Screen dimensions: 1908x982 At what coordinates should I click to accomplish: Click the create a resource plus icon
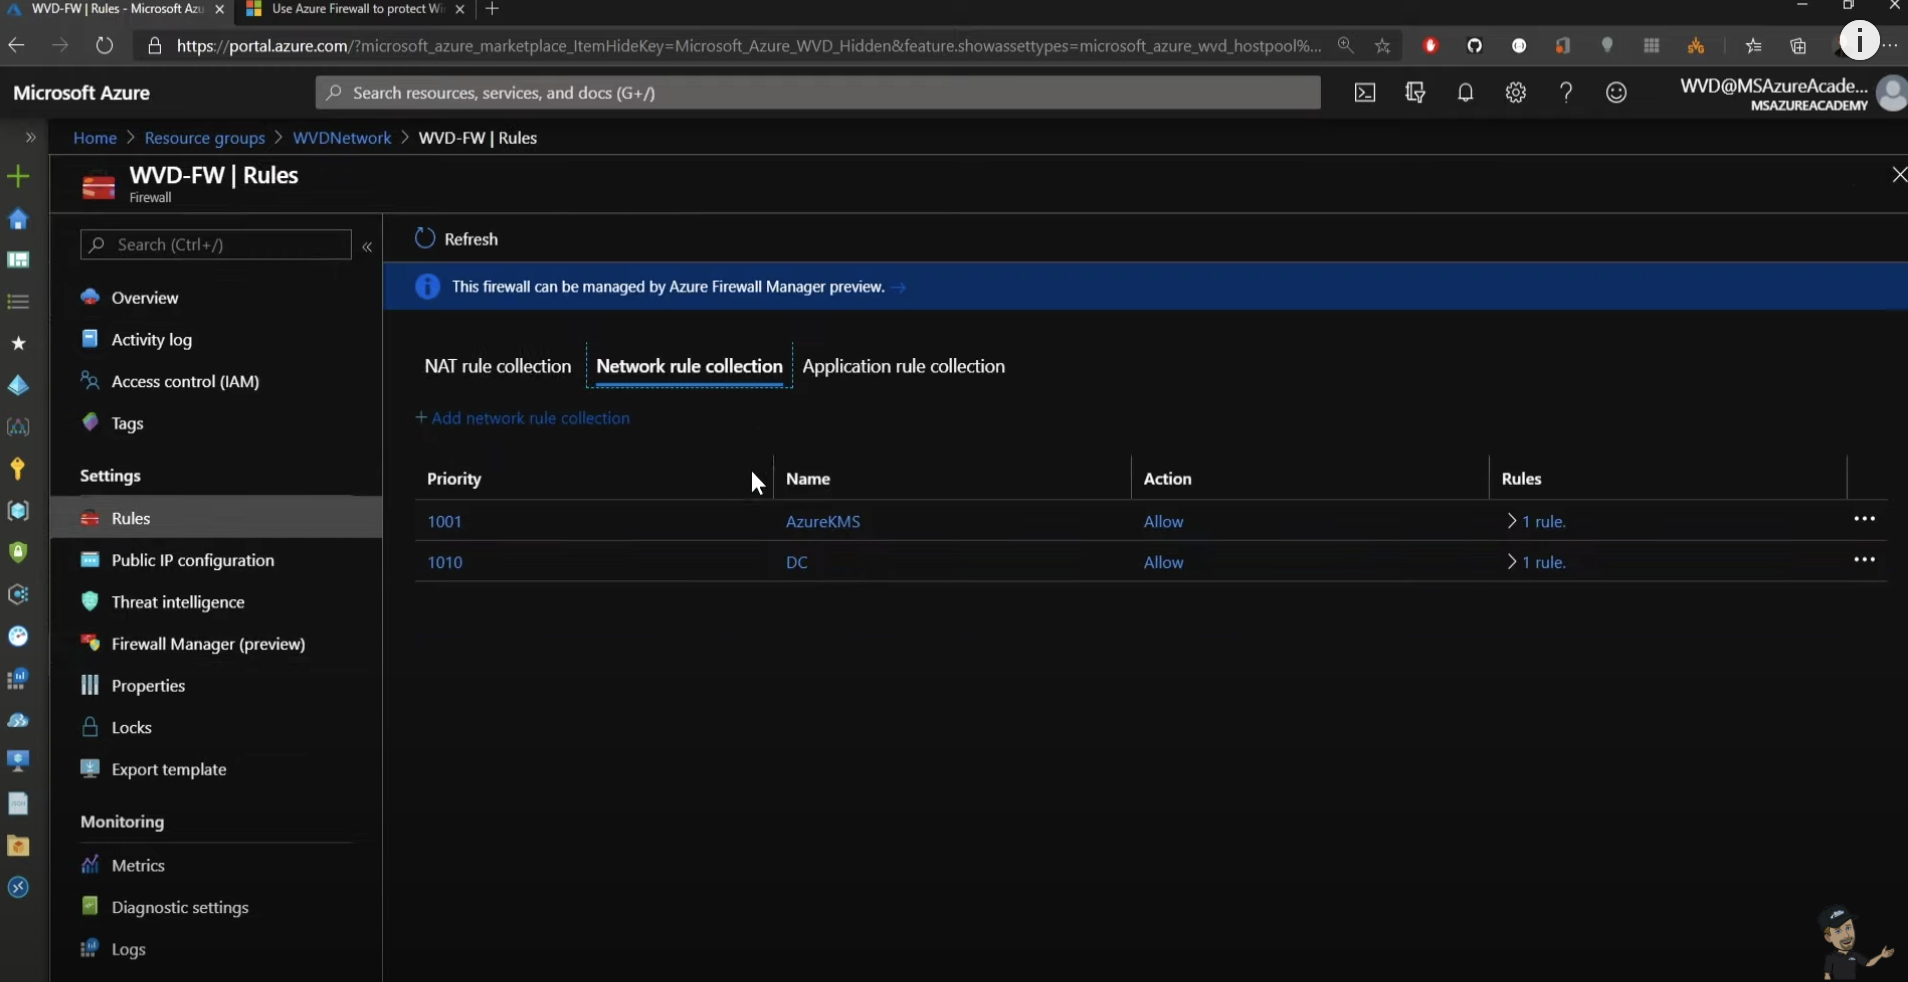(18, 177)
